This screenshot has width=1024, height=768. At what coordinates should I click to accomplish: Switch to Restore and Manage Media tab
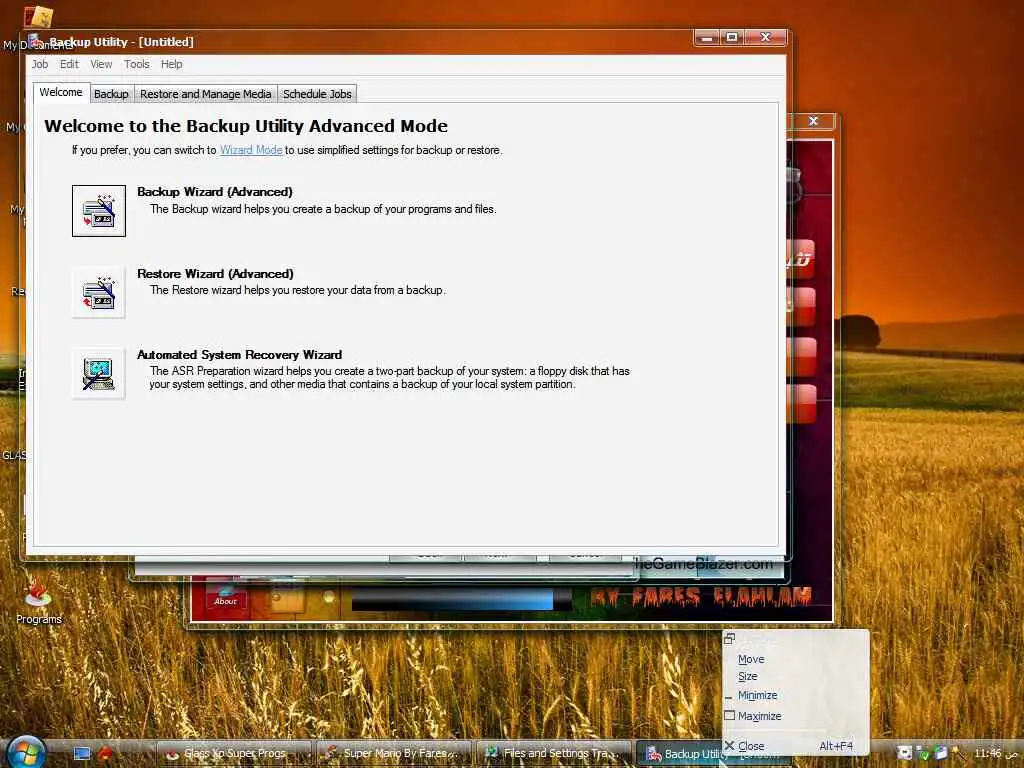coord(206,94)
